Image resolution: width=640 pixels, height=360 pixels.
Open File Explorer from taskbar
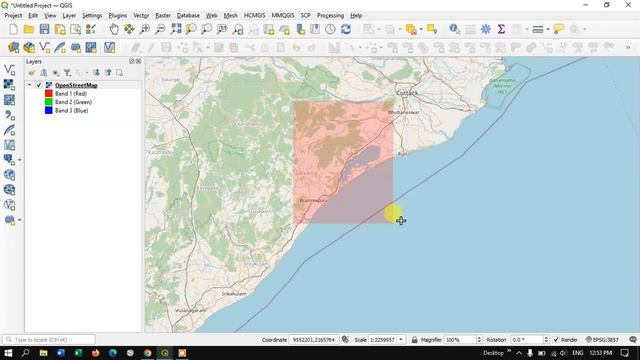tap(43, 353)
